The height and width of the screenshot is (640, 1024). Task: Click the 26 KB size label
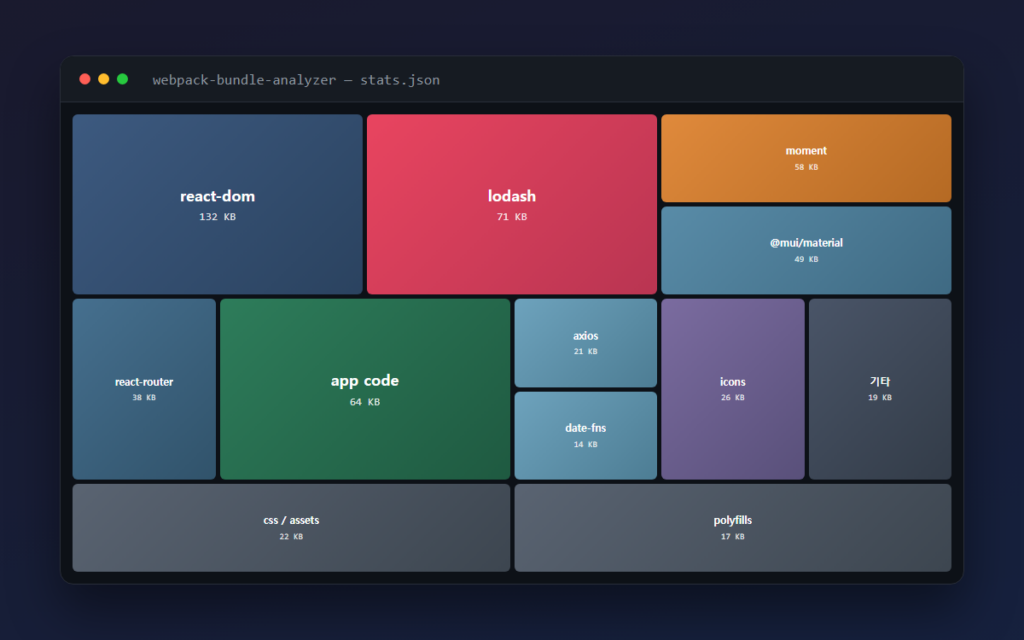[733, 398]
